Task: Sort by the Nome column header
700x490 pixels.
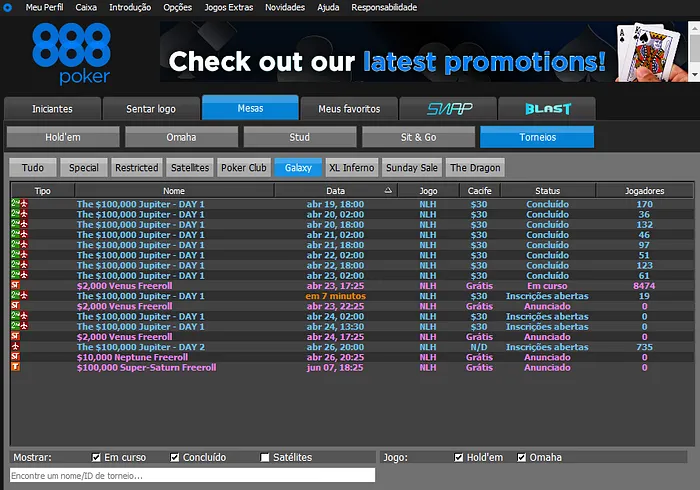Action: coord(174,191)
